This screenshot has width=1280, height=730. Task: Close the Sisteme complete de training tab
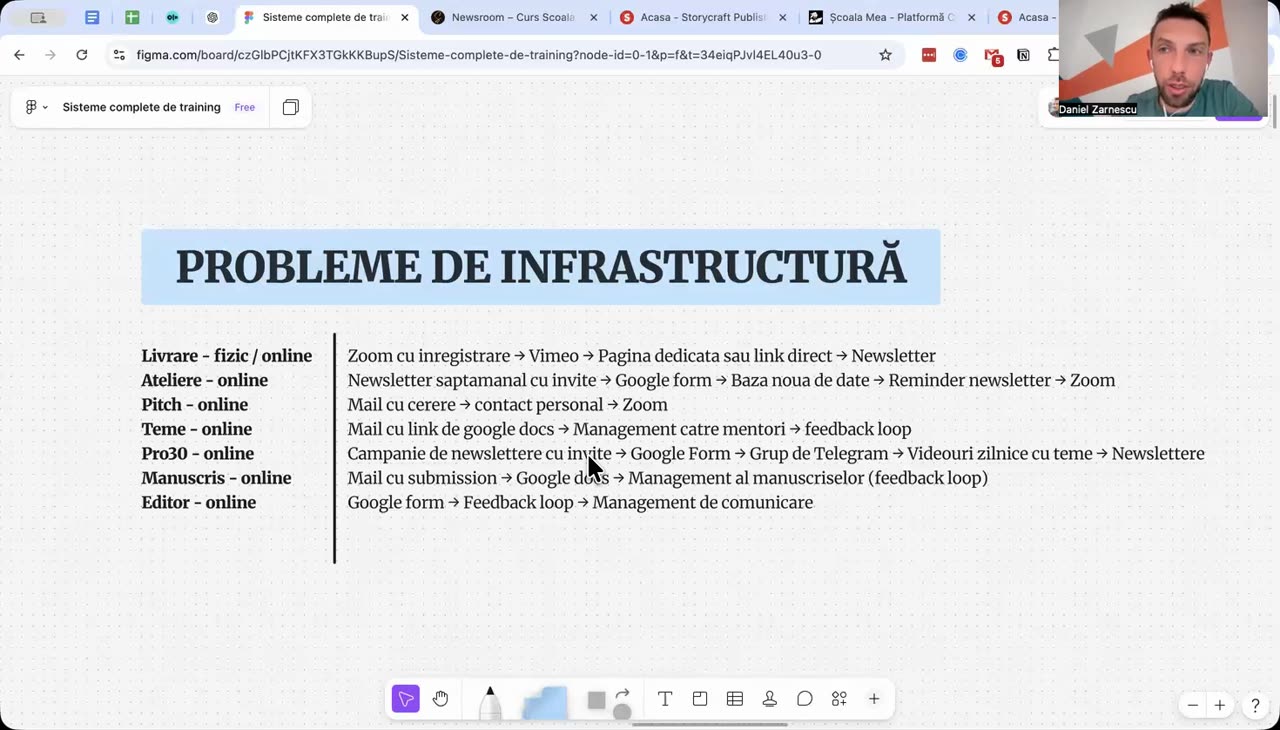(x=404, y=17)
